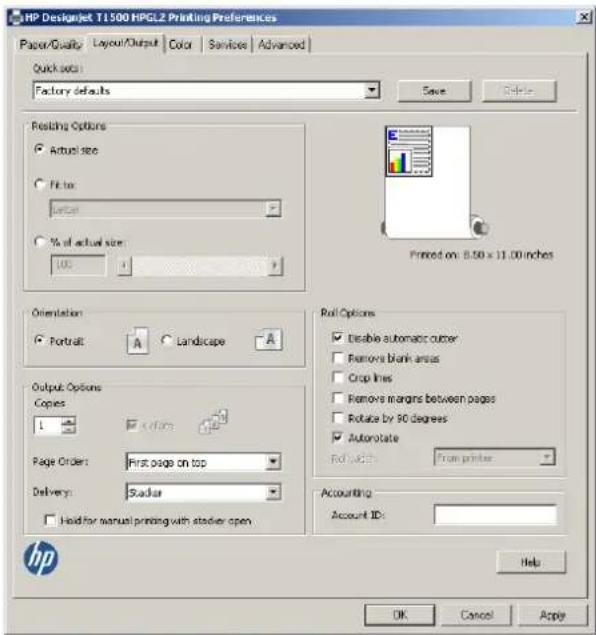Click the landscape page orientation icon
Screen dimensions: 596x635
pyautogui.click(x=268, y=339)
